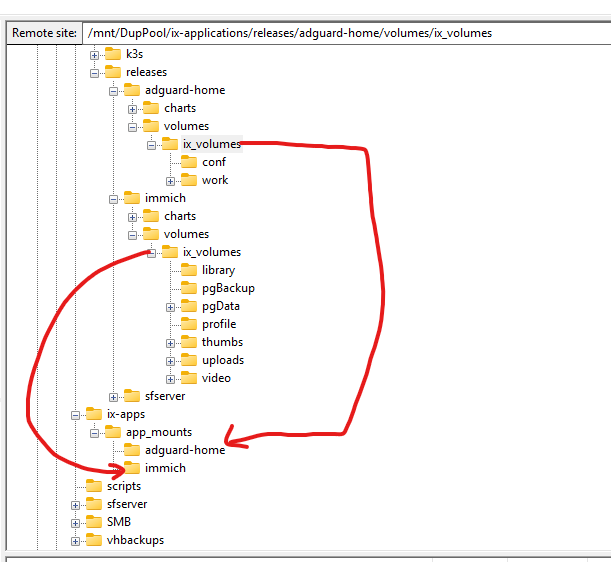The image size is (611, 562).
Task: Select the SMB folder label
Action: point(119,522)
